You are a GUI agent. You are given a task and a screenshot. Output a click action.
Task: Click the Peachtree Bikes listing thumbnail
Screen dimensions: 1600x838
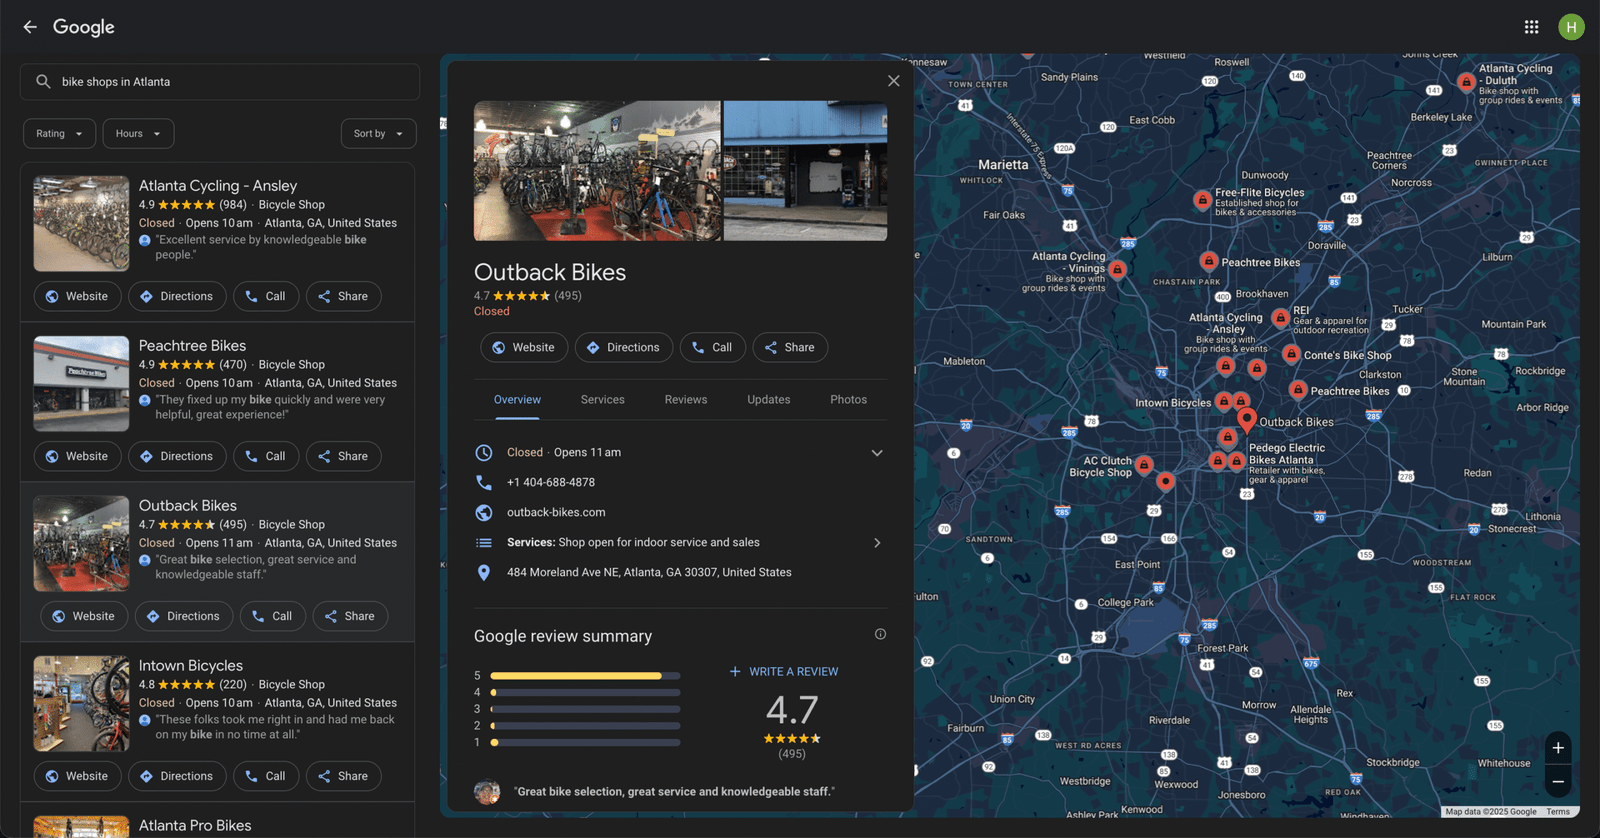point(81,384)
